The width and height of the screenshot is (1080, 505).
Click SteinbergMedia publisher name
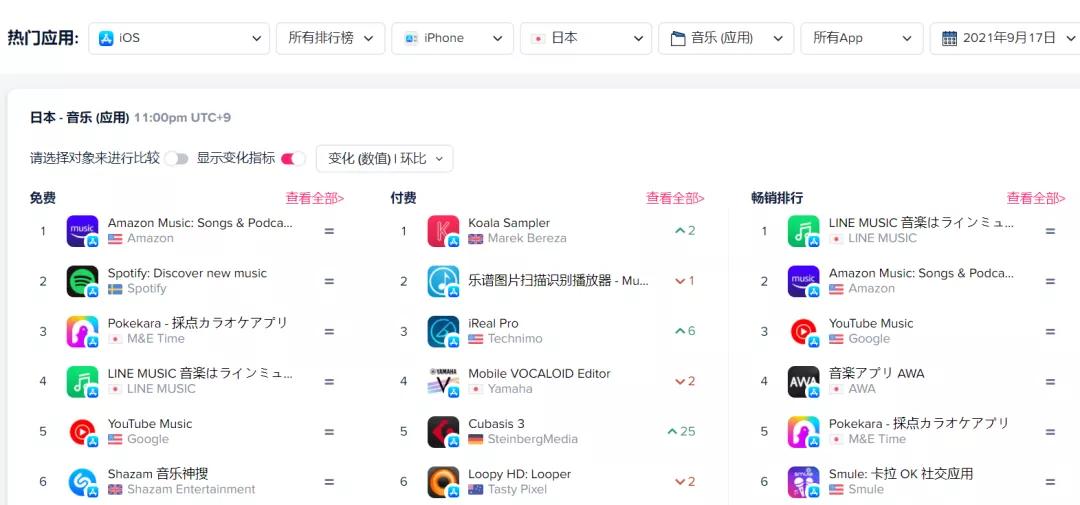click(x=532, y=440)
